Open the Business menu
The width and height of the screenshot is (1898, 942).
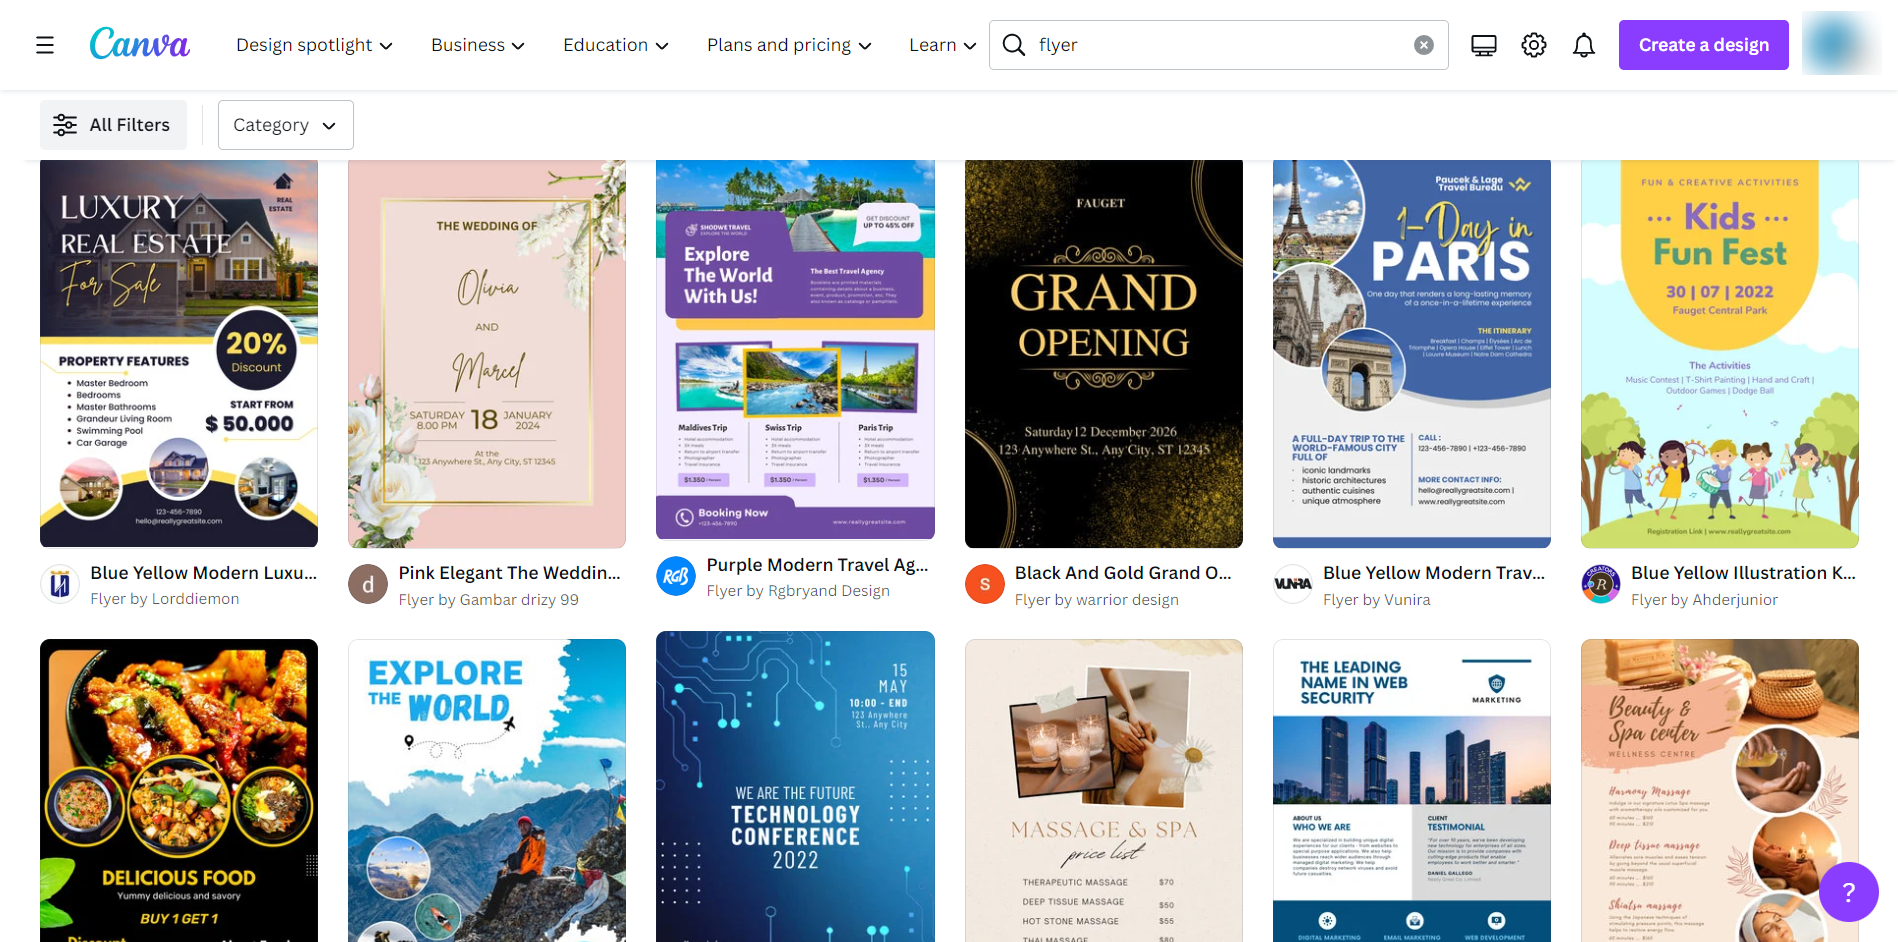477,45
